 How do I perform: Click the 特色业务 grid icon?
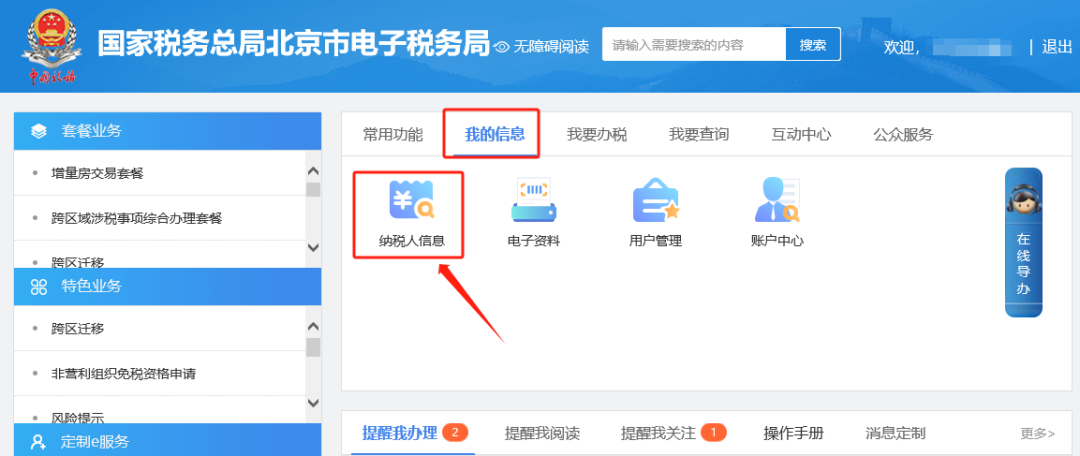click(x=39, y=287)
